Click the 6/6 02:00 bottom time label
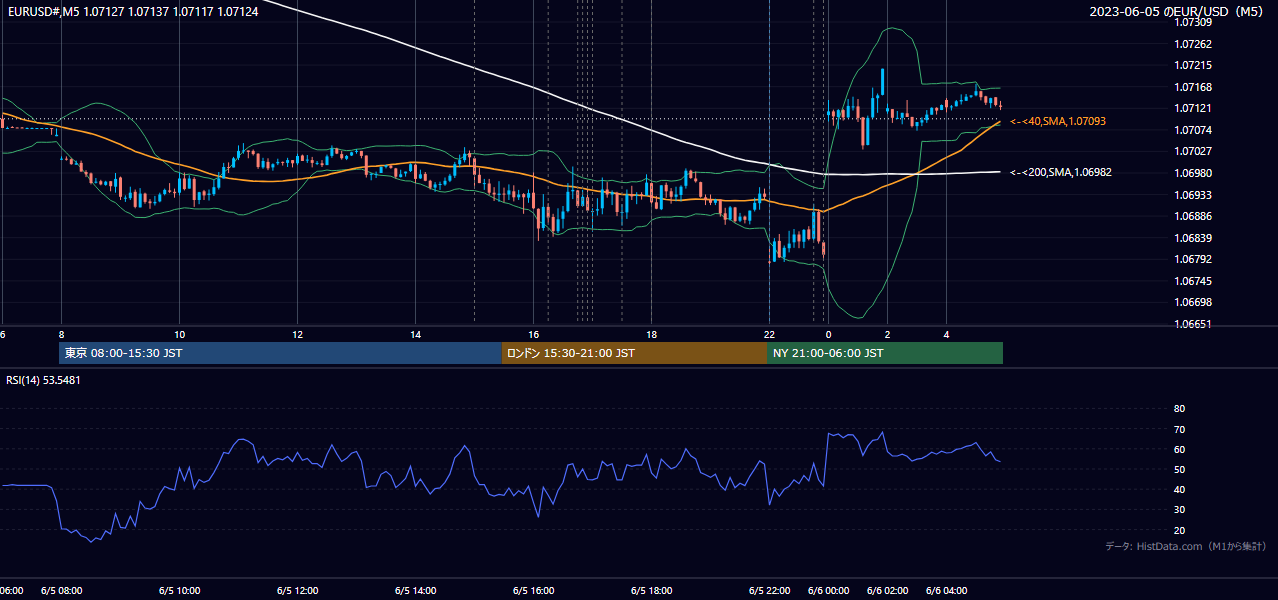Viewport: 1278px width, 600px height. pos(887,591)
